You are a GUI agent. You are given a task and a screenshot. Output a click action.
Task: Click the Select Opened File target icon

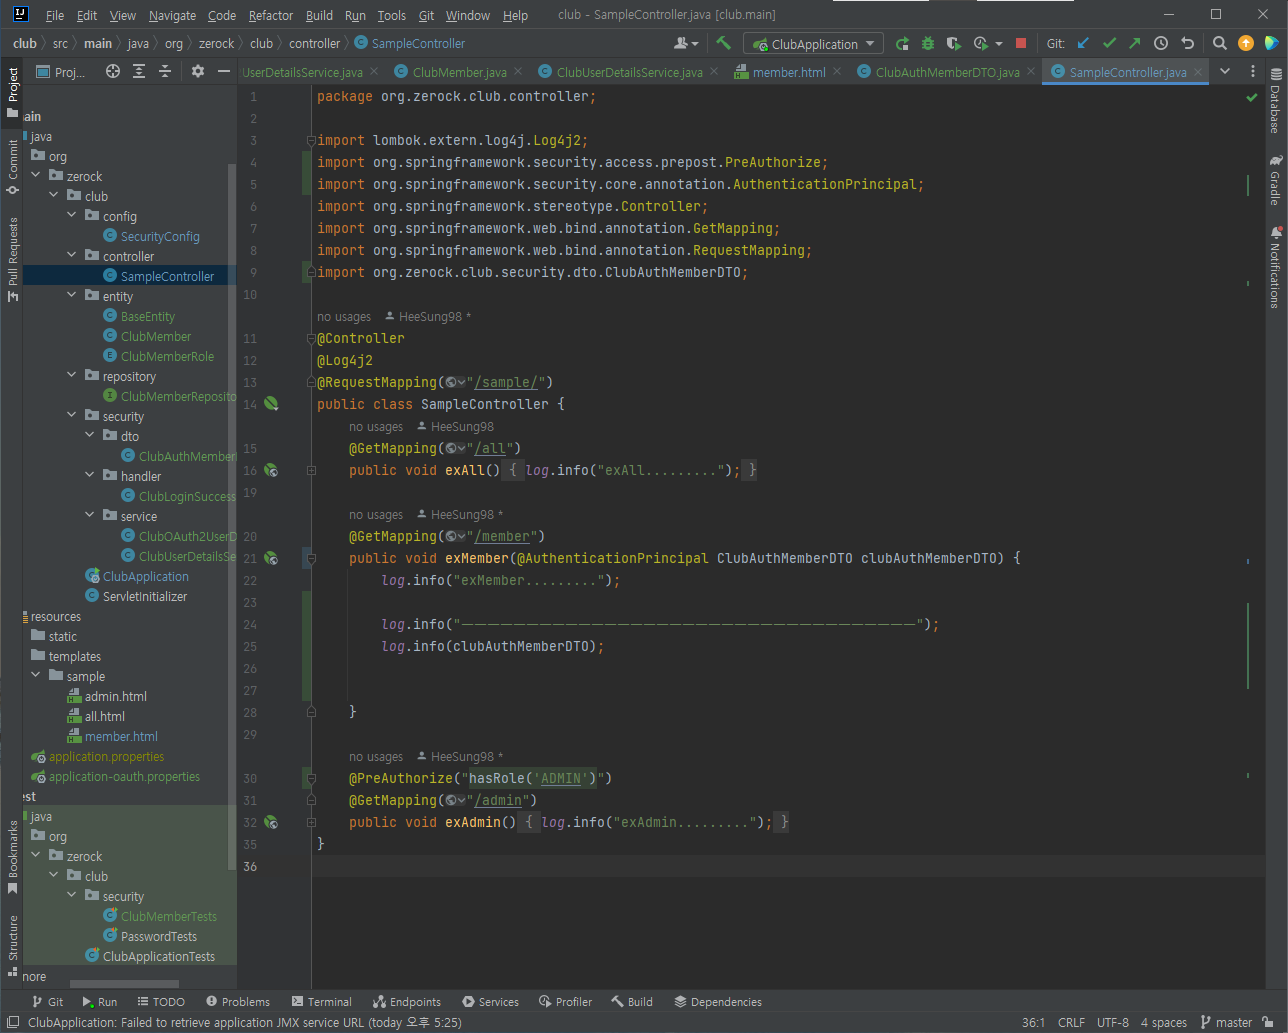113,71
